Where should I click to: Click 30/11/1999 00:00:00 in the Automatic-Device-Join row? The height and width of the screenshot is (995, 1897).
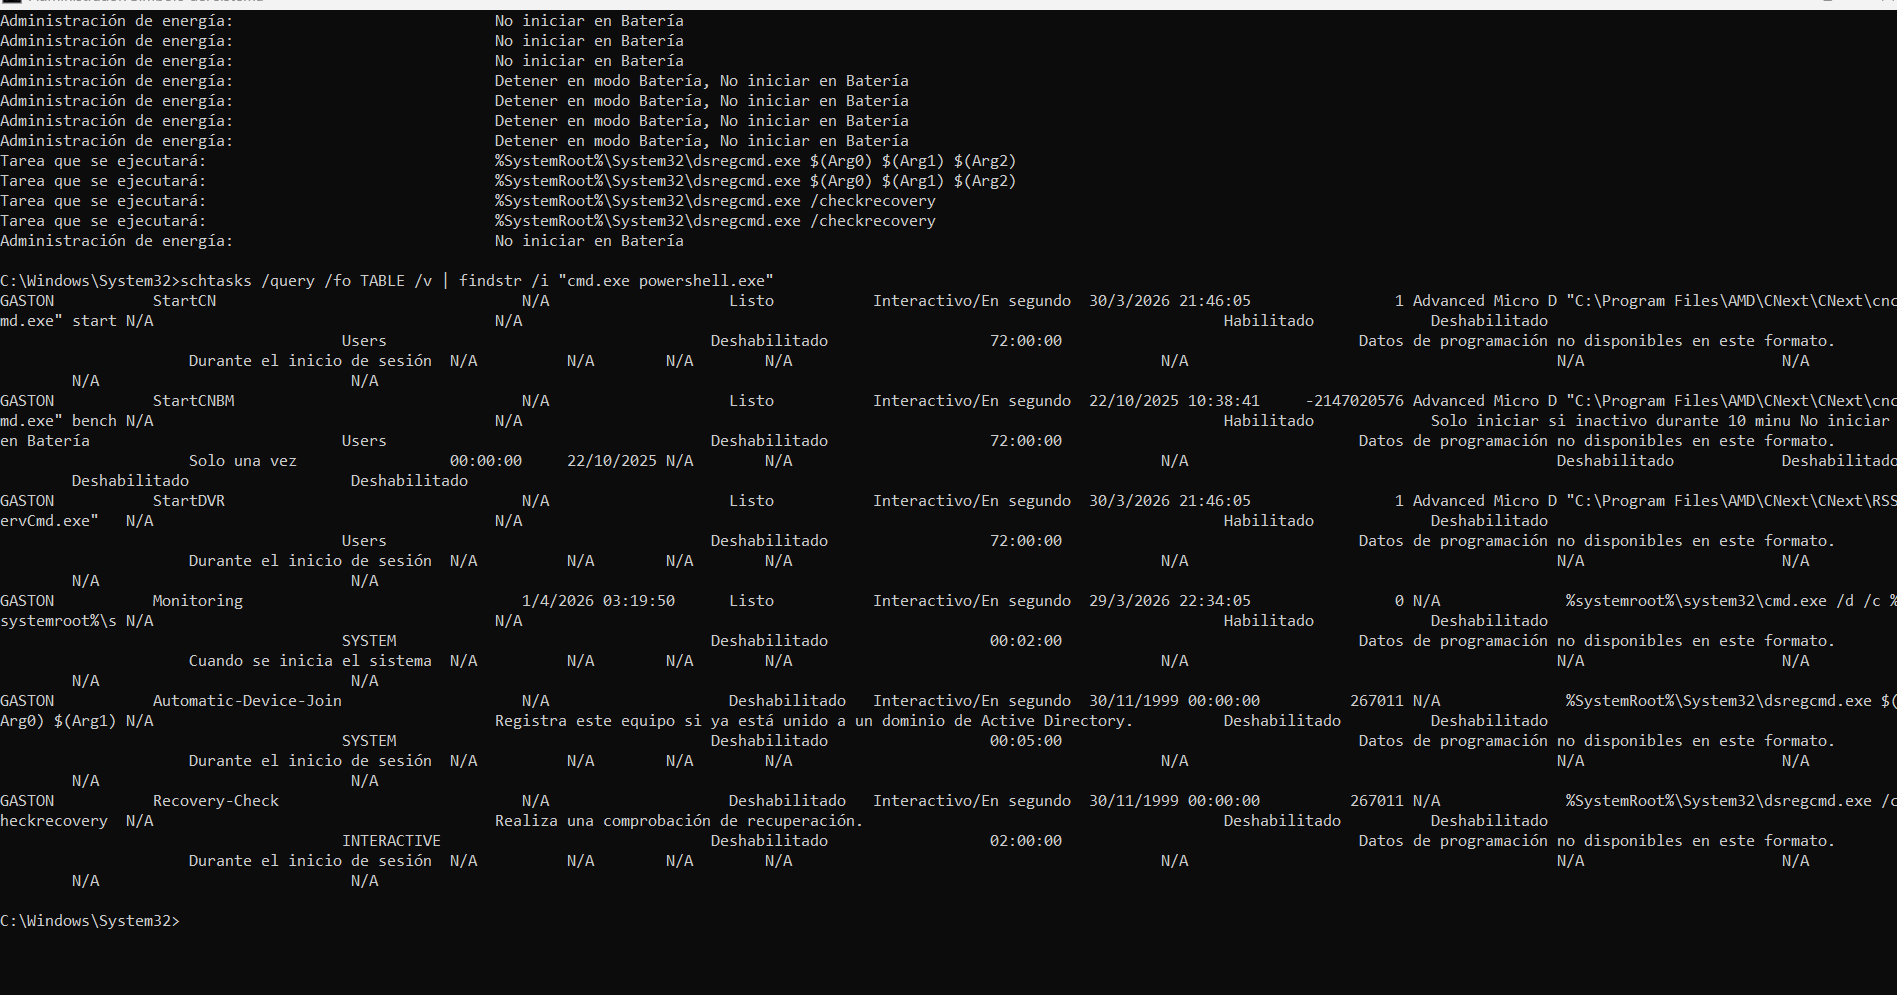click(1174, 701)
